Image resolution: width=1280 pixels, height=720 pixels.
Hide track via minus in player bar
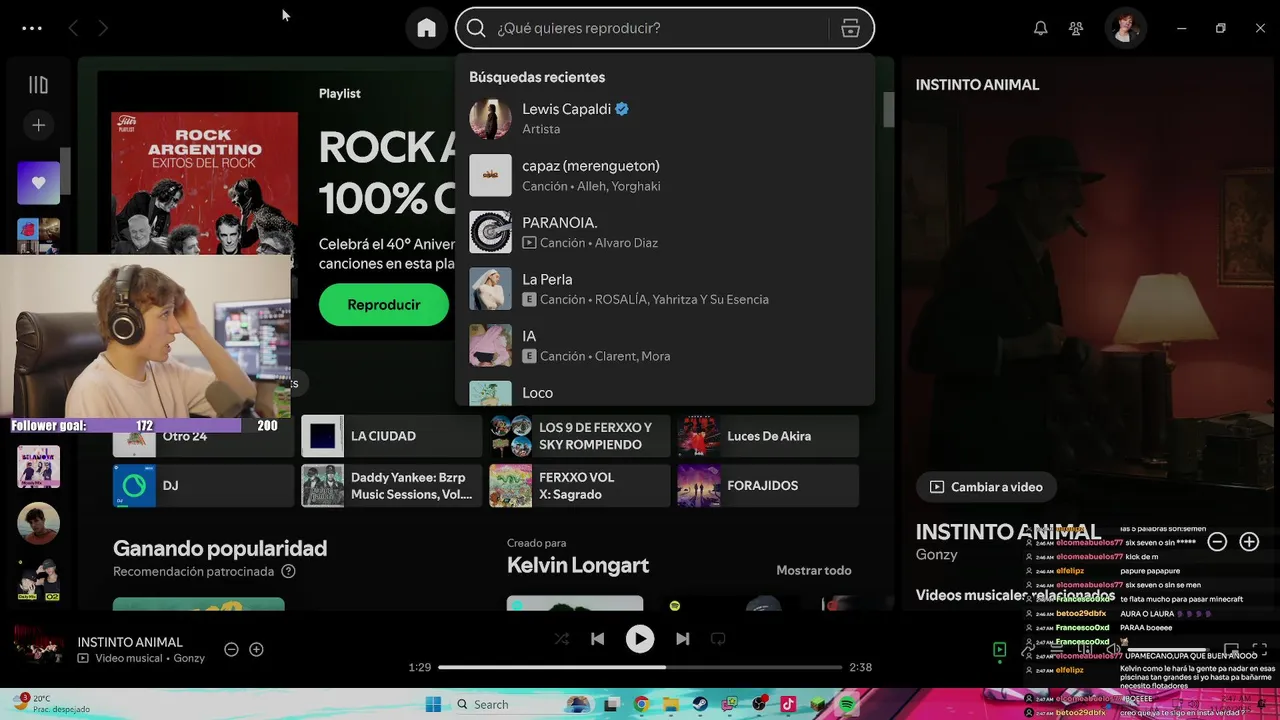(231, 650)
